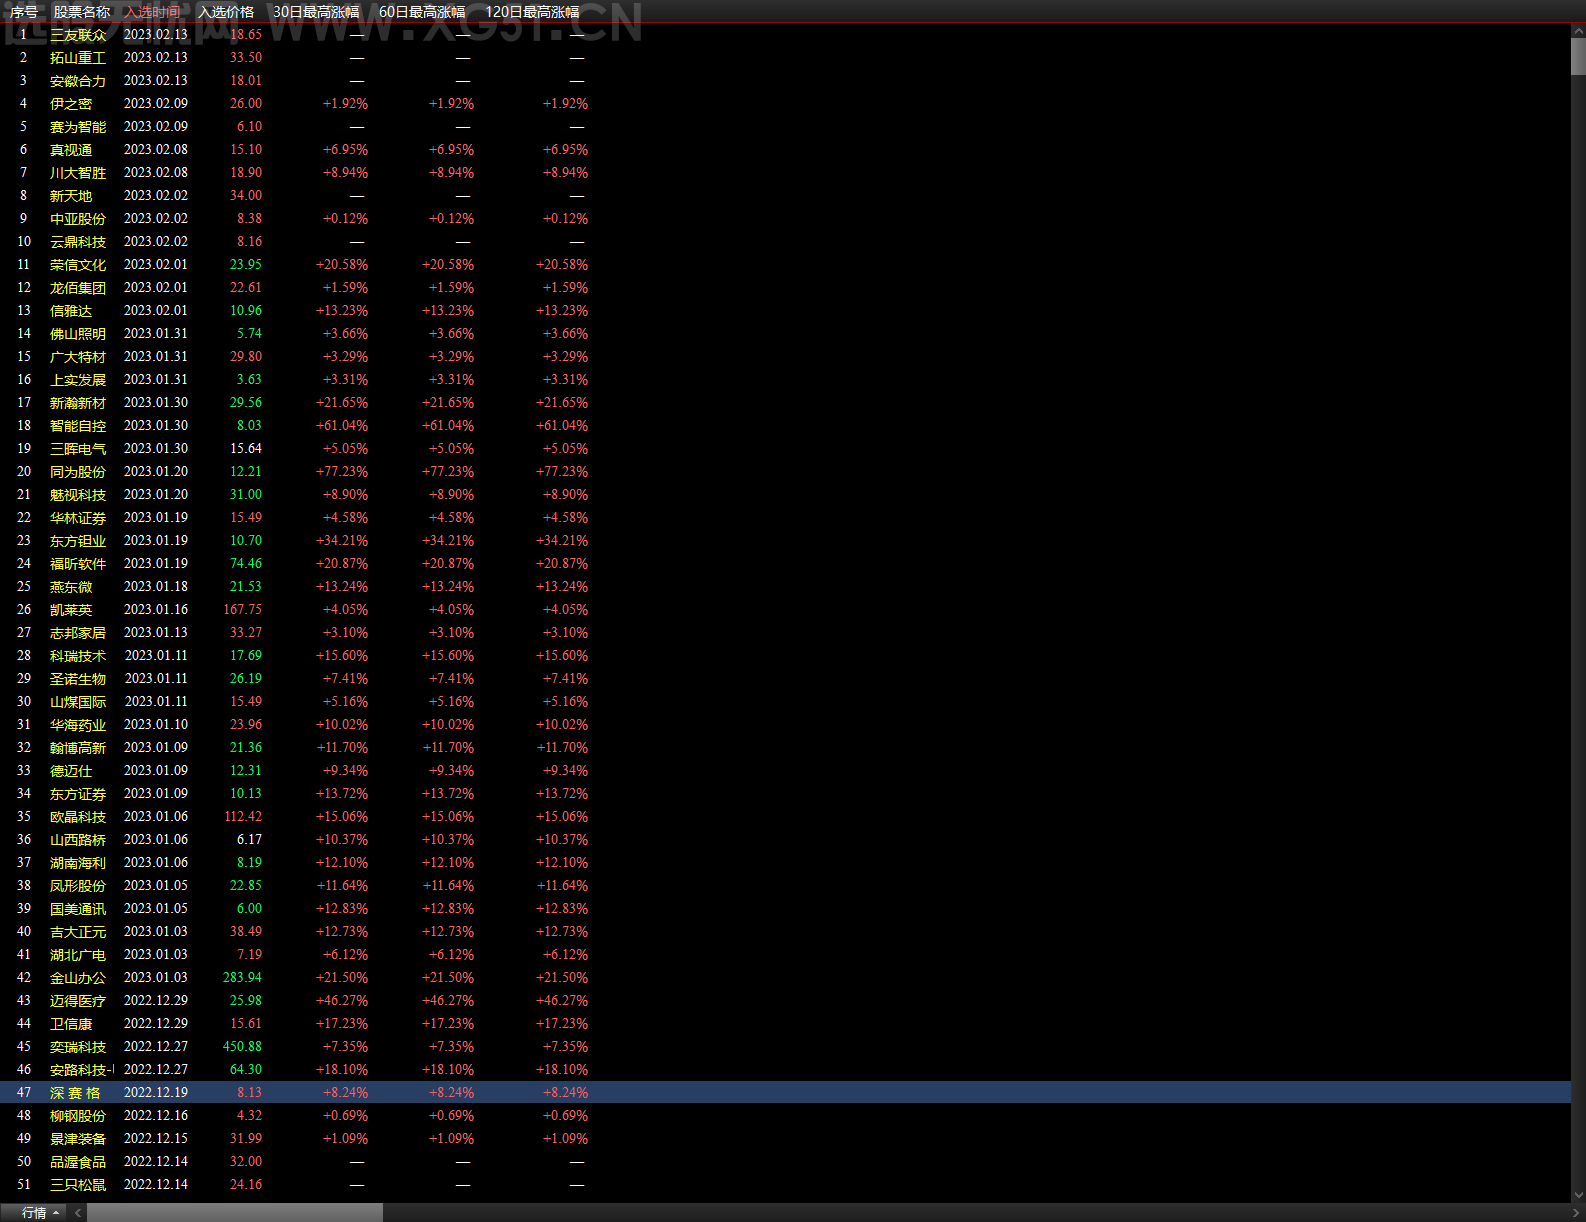Select stock 佛山照明
Image resolution: width=1586 pixels, height=1222 pixels.
click(x=78, y=334)
